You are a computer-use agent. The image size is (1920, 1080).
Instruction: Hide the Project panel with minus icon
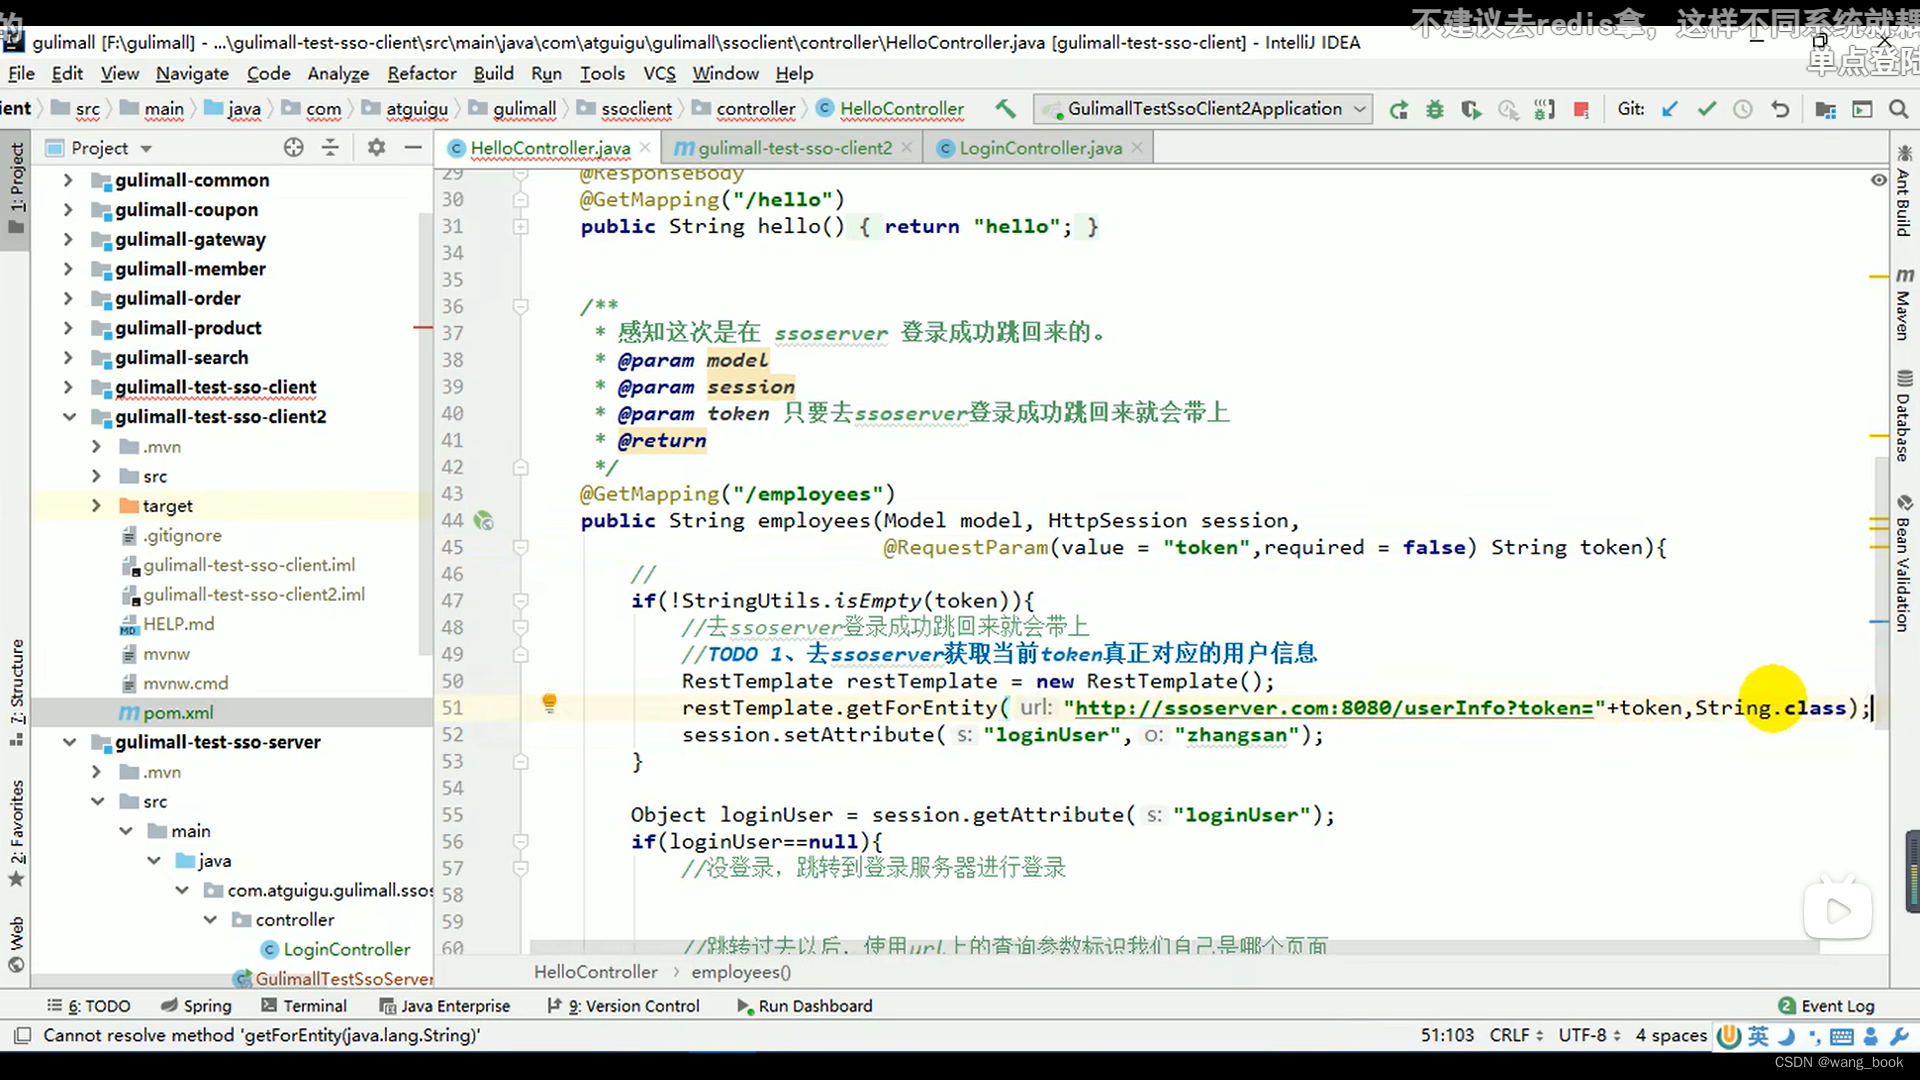(413, 148)
